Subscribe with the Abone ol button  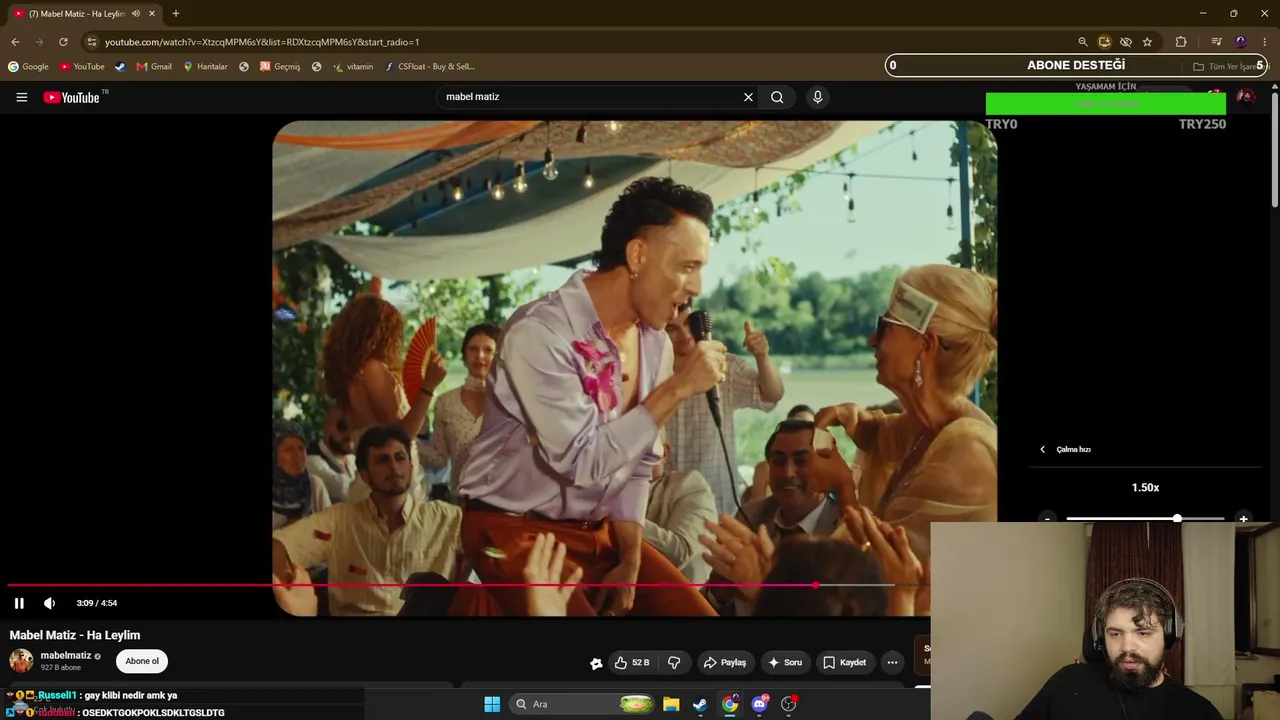point(142,661)
